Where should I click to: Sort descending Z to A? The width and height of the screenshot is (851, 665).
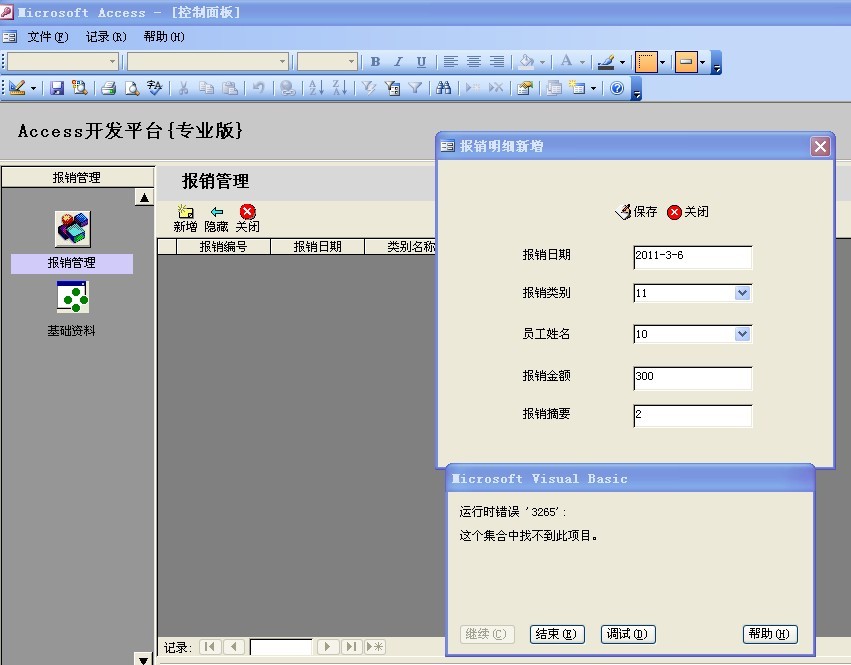[339, 88]
